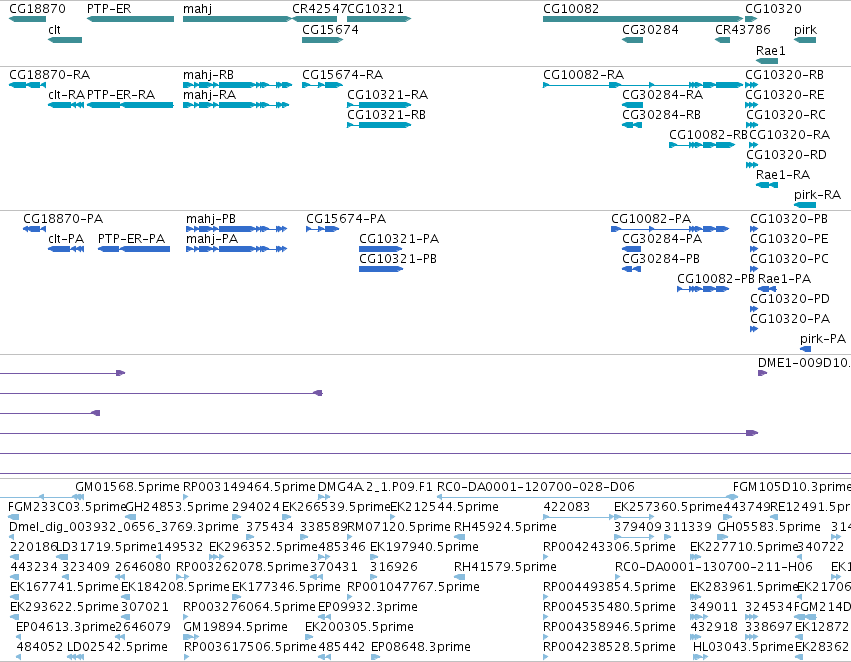
Task: Select transcript CG10082-RB
Action: 708,135
